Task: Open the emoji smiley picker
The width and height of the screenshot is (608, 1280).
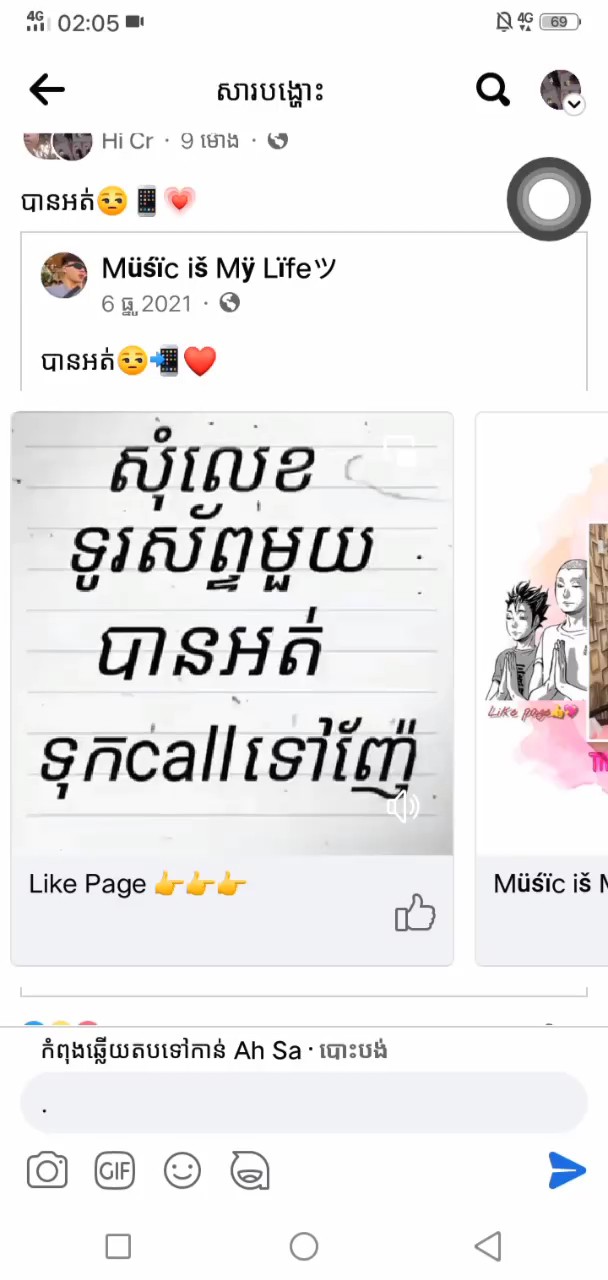Action: (x=182, y=1170)
